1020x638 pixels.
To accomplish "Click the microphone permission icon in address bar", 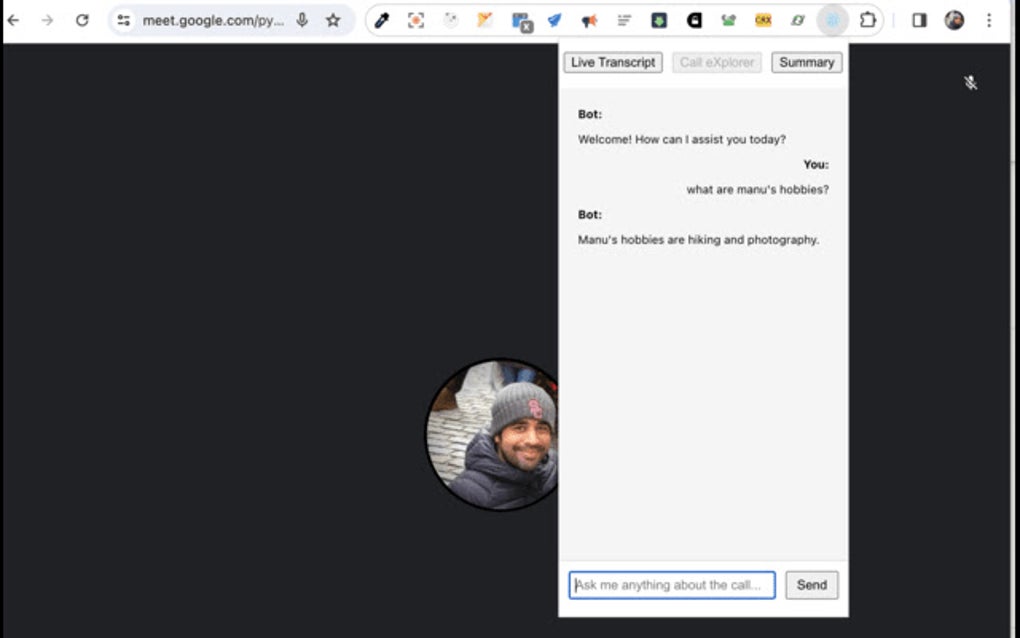I will coord(302,20).
